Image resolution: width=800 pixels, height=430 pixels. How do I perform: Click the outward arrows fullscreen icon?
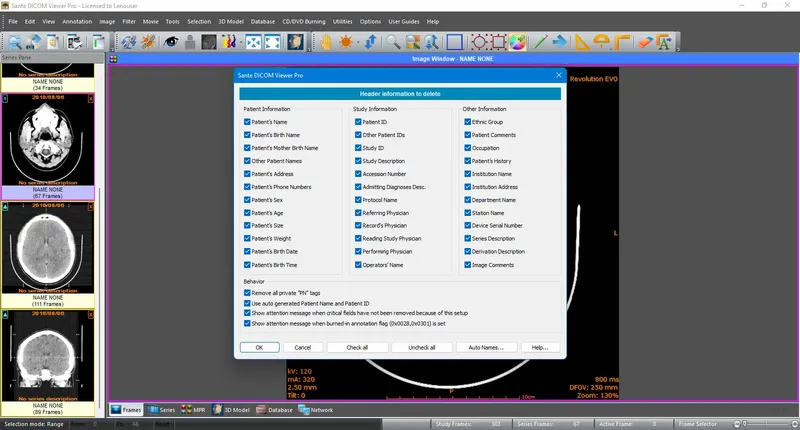click(272, 42)
